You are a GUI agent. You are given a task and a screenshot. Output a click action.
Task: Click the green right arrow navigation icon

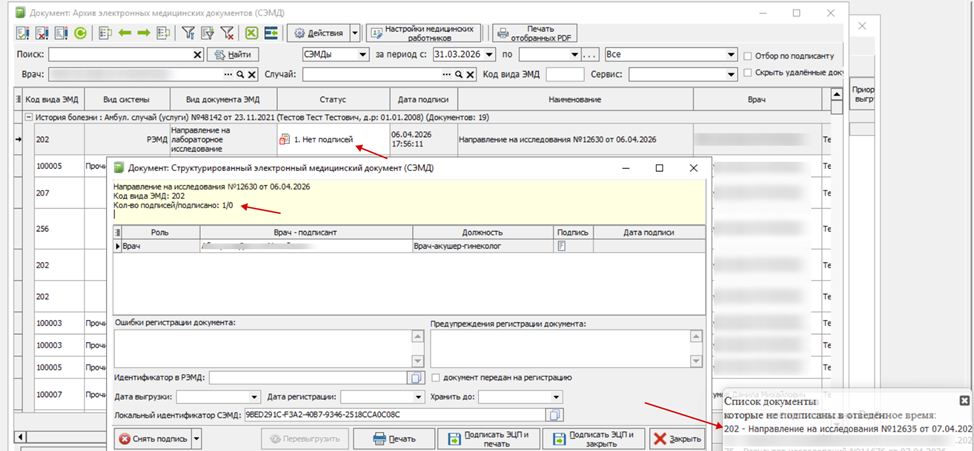coord(144,33)
